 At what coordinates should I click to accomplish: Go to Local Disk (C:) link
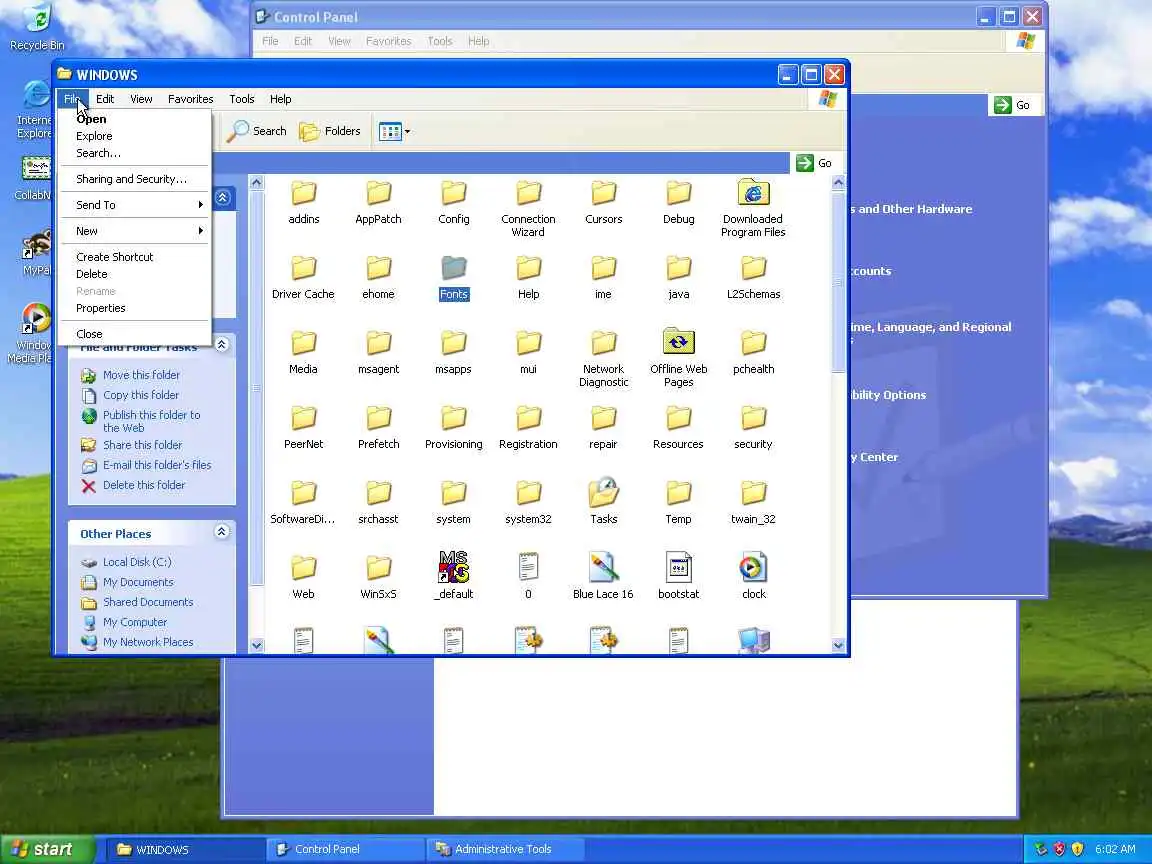(137, 562)
